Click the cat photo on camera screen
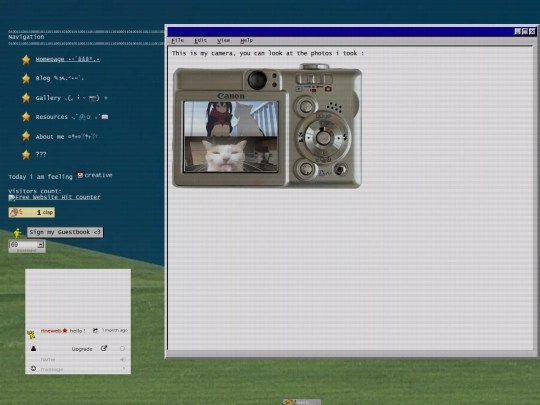Screen dimensions: 540x405 (x=231, y=154)
